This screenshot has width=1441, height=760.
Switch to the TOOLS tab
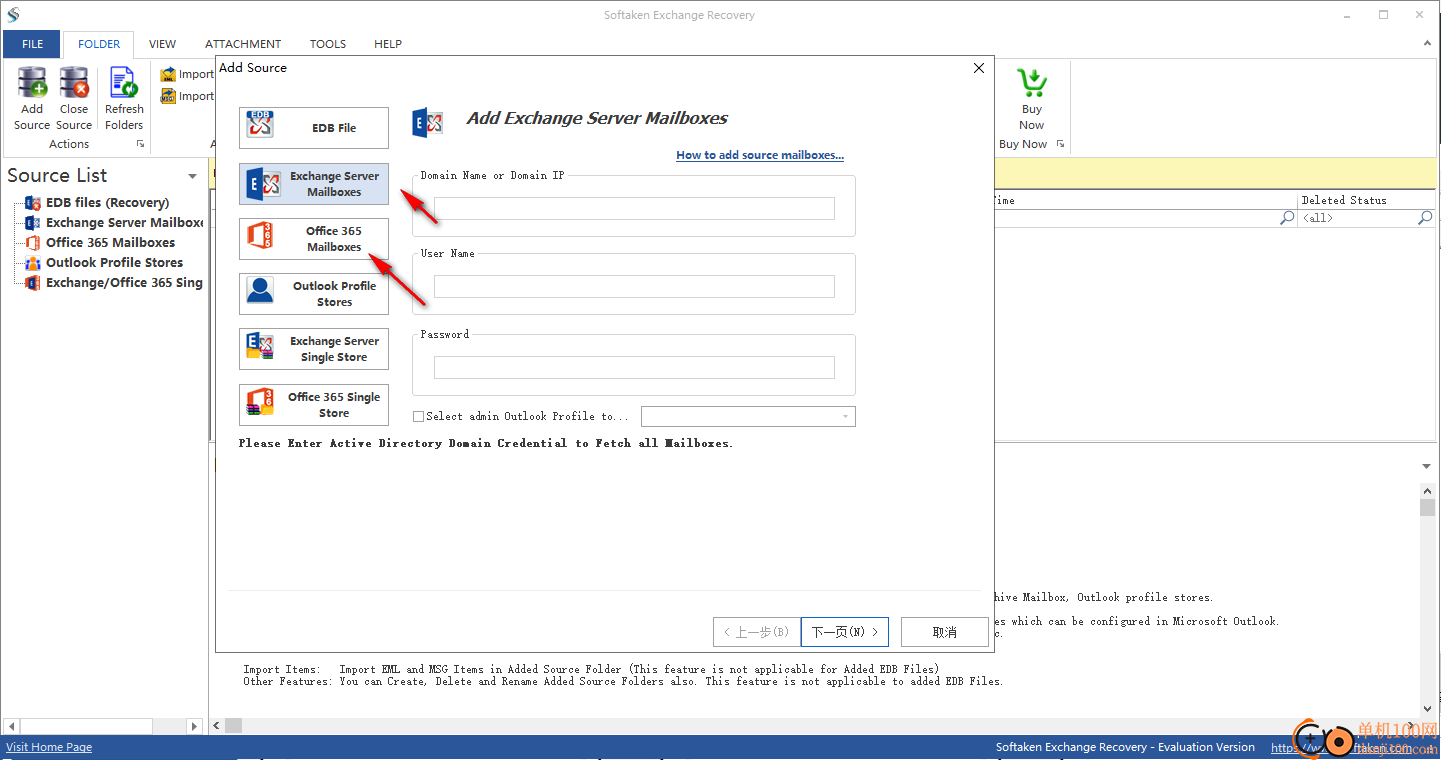pos(328,44)
